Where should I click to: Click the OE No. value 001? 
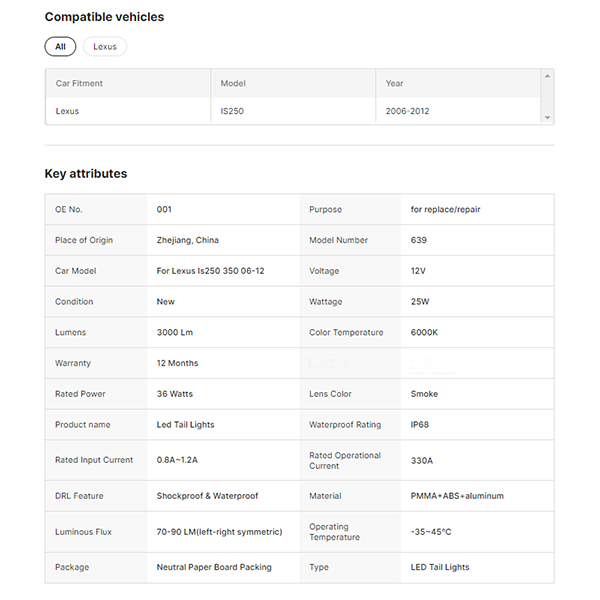pyautogui.click(x=165, y=210)
